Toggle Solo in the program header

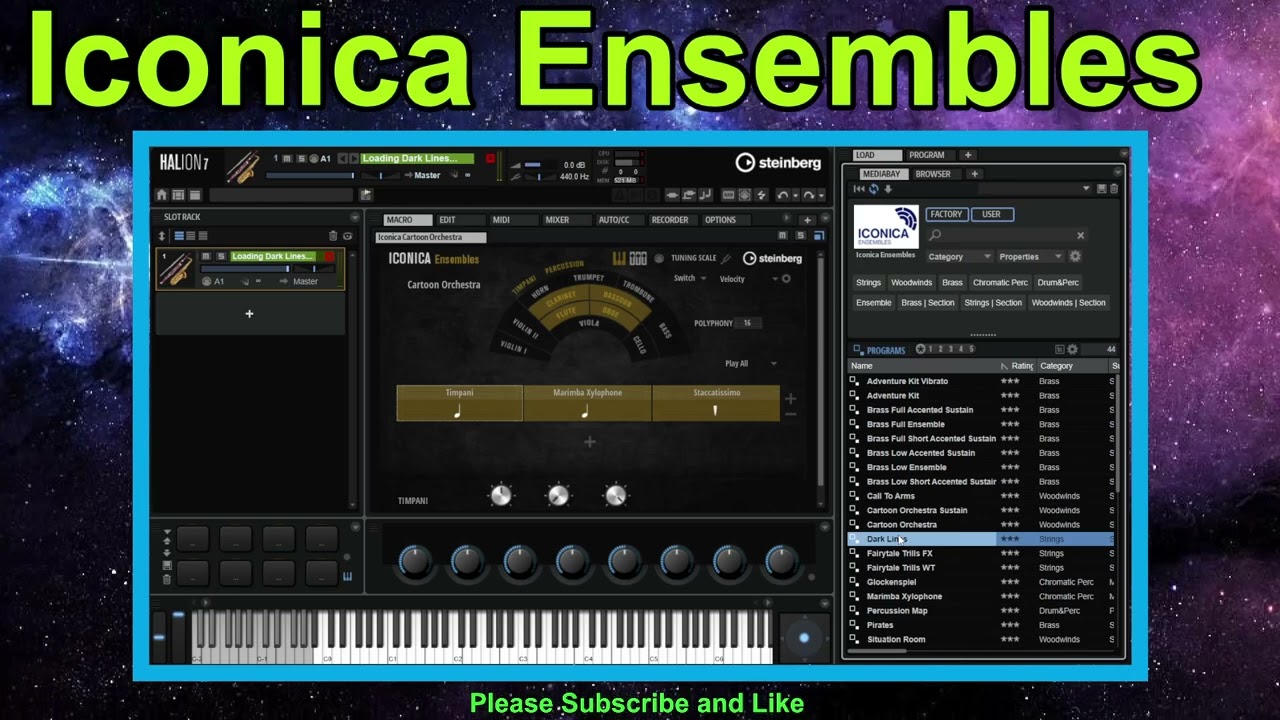coord(301,158)
